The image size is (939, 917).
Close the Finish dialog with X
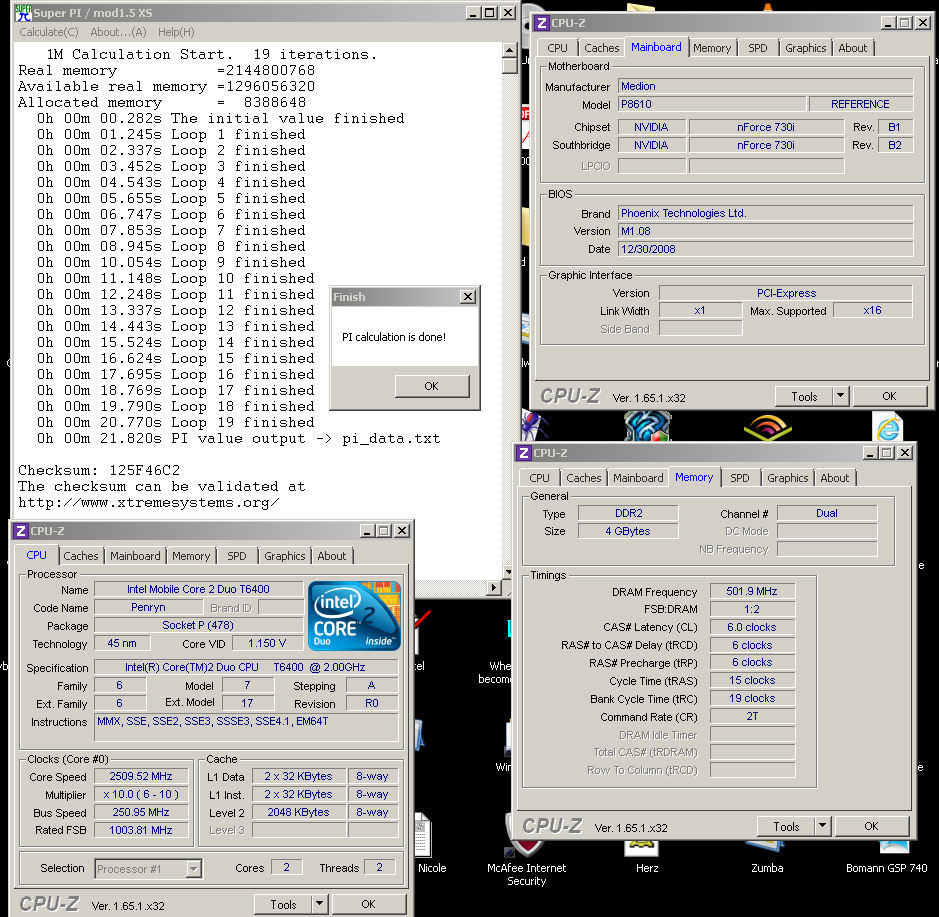click(468, 296)
